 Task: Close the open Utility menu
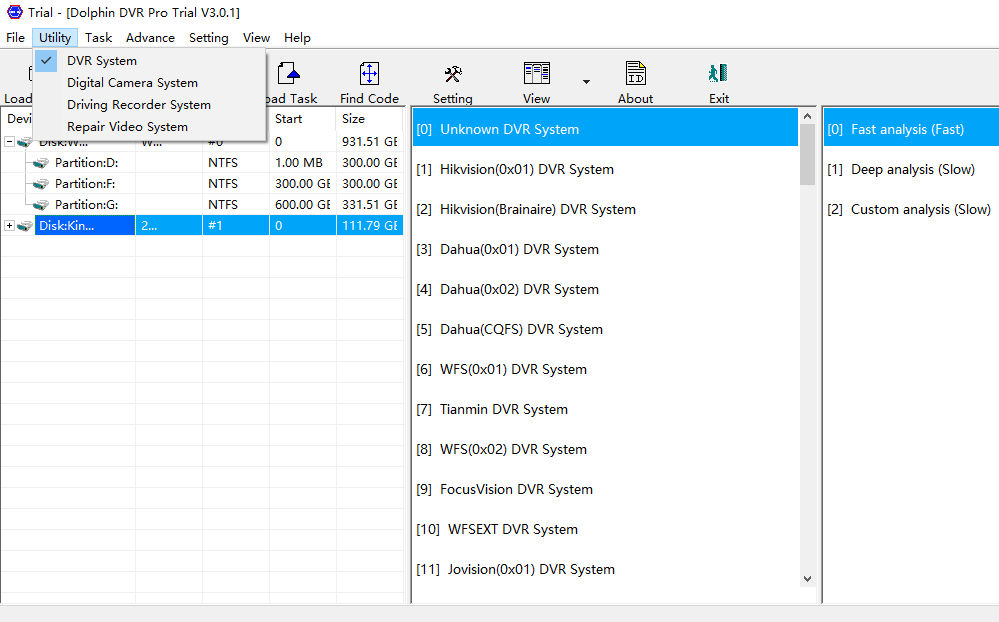(55, 38)
